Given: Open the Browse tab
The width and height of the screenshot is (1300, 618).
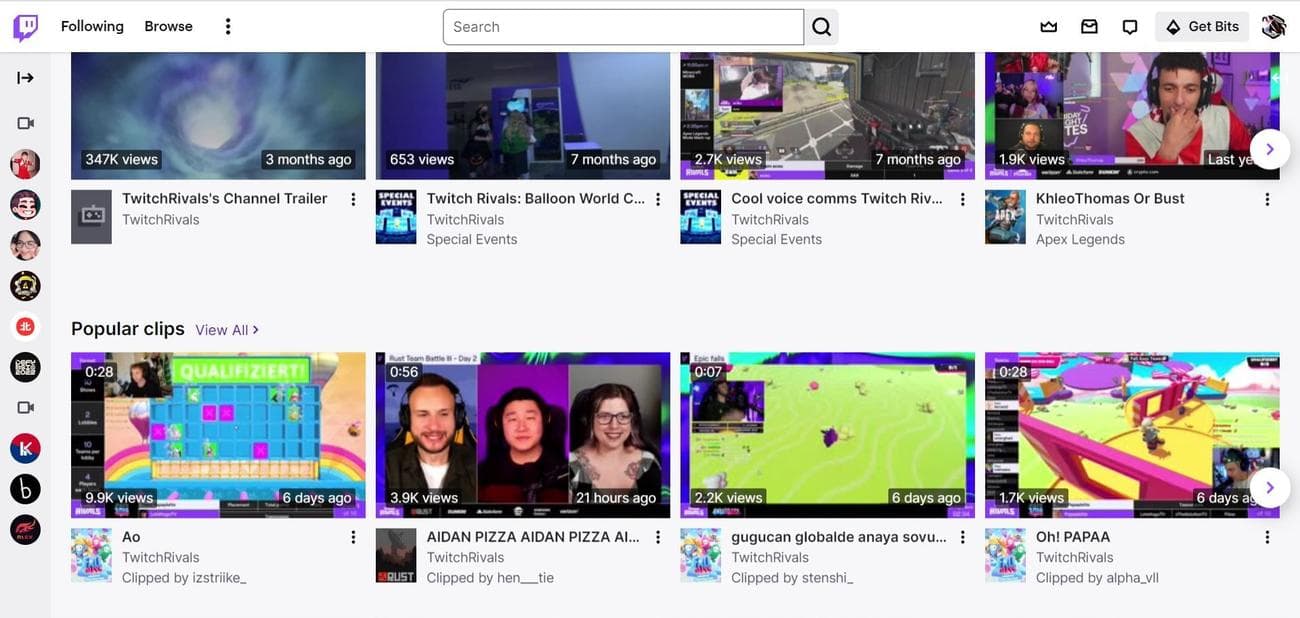Looking at the screenshot, I should tap(168, 27).
